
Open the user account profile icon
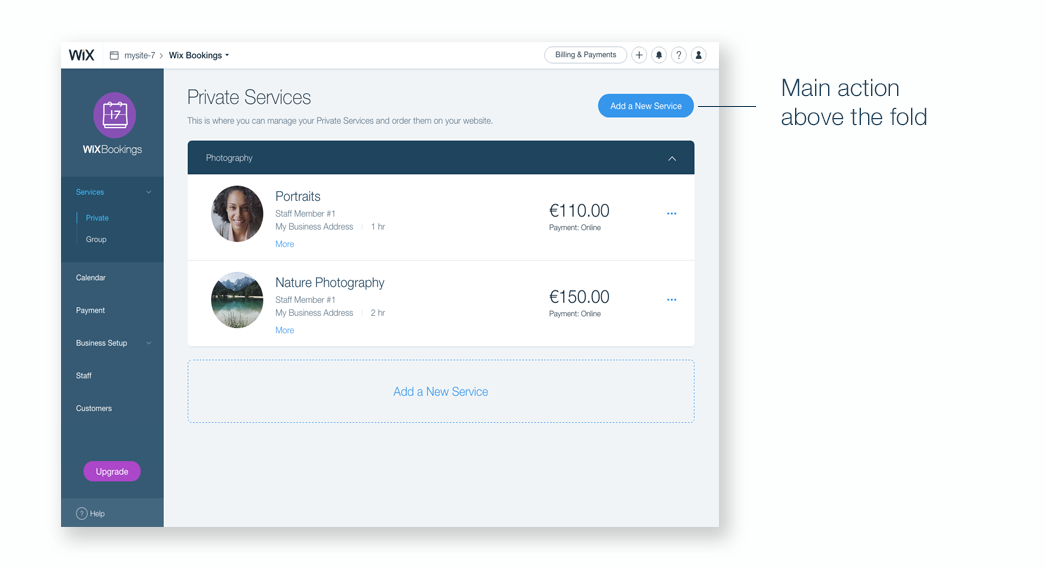[698, 55]
